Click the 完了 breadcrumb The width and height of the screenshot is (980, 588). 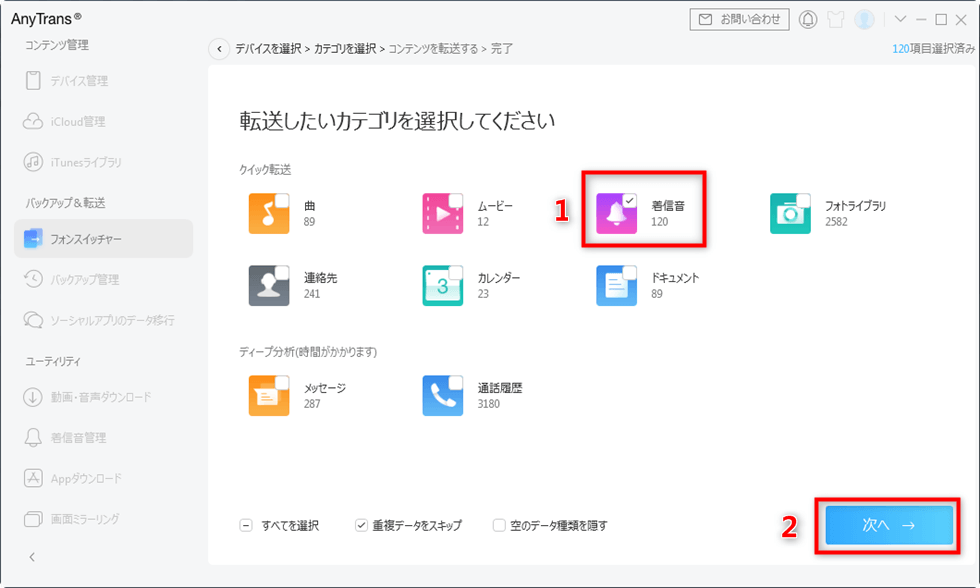pos(501,49)
